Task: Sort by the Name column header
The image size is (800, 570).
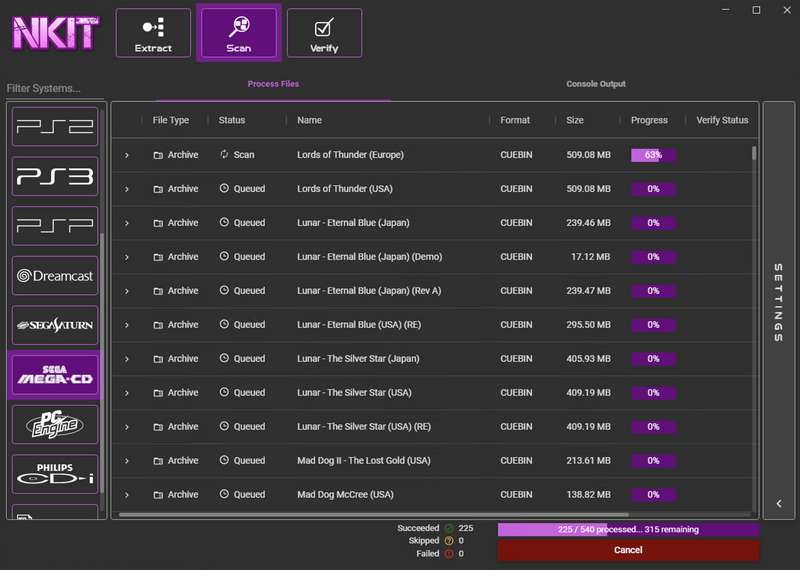Action: 309,120
